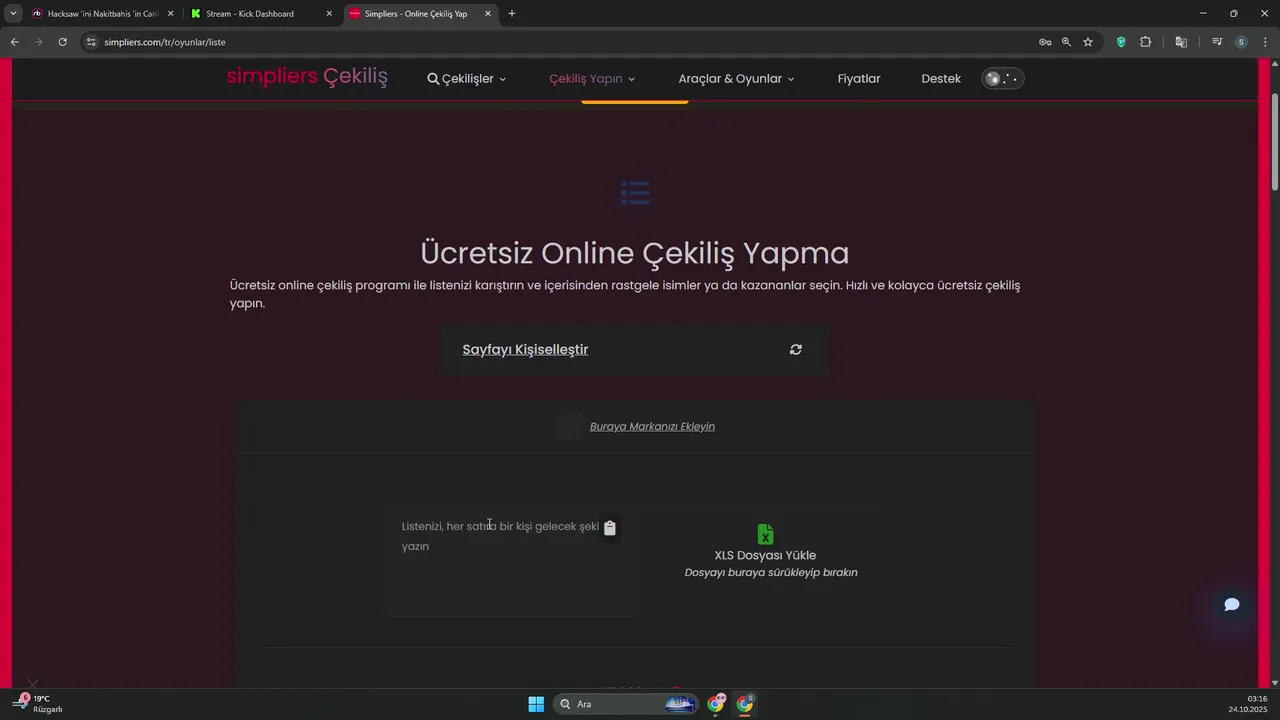Open a new browser tab with plus
Image resolution: width=1280 pixels, height=720 pixels.
click(x=512, y=14)
